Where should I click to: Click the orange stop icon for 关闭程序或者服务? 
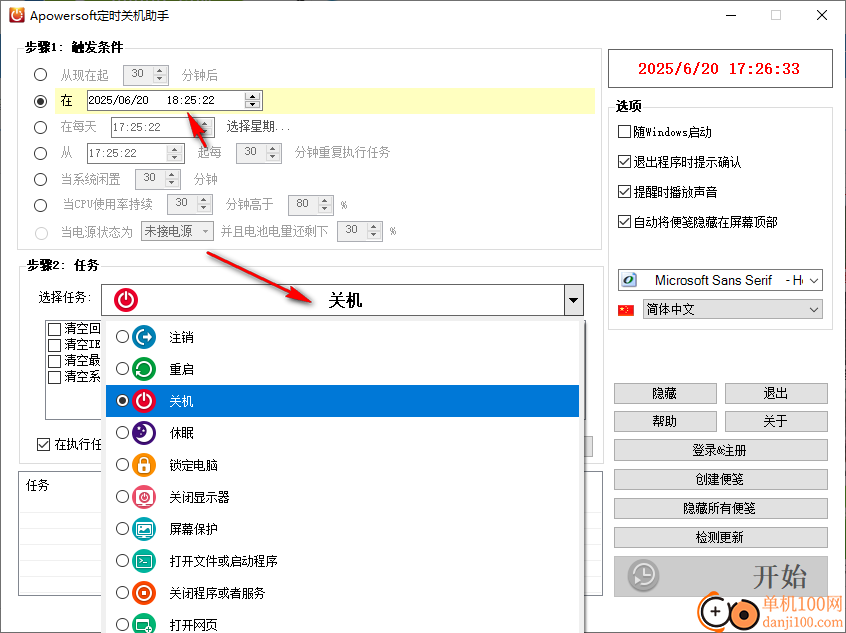[144, 593]
